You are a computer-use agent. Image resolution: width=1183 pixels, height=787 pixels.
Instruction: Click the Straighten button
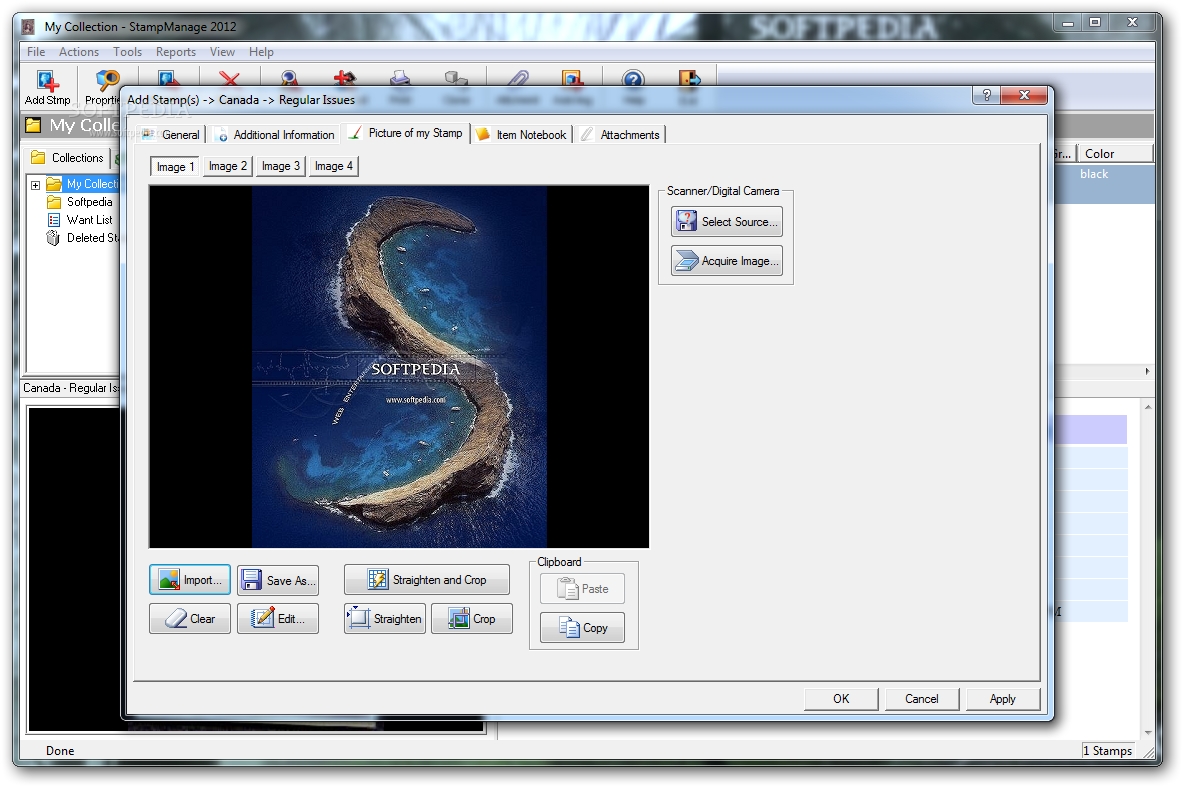[385, 619]
